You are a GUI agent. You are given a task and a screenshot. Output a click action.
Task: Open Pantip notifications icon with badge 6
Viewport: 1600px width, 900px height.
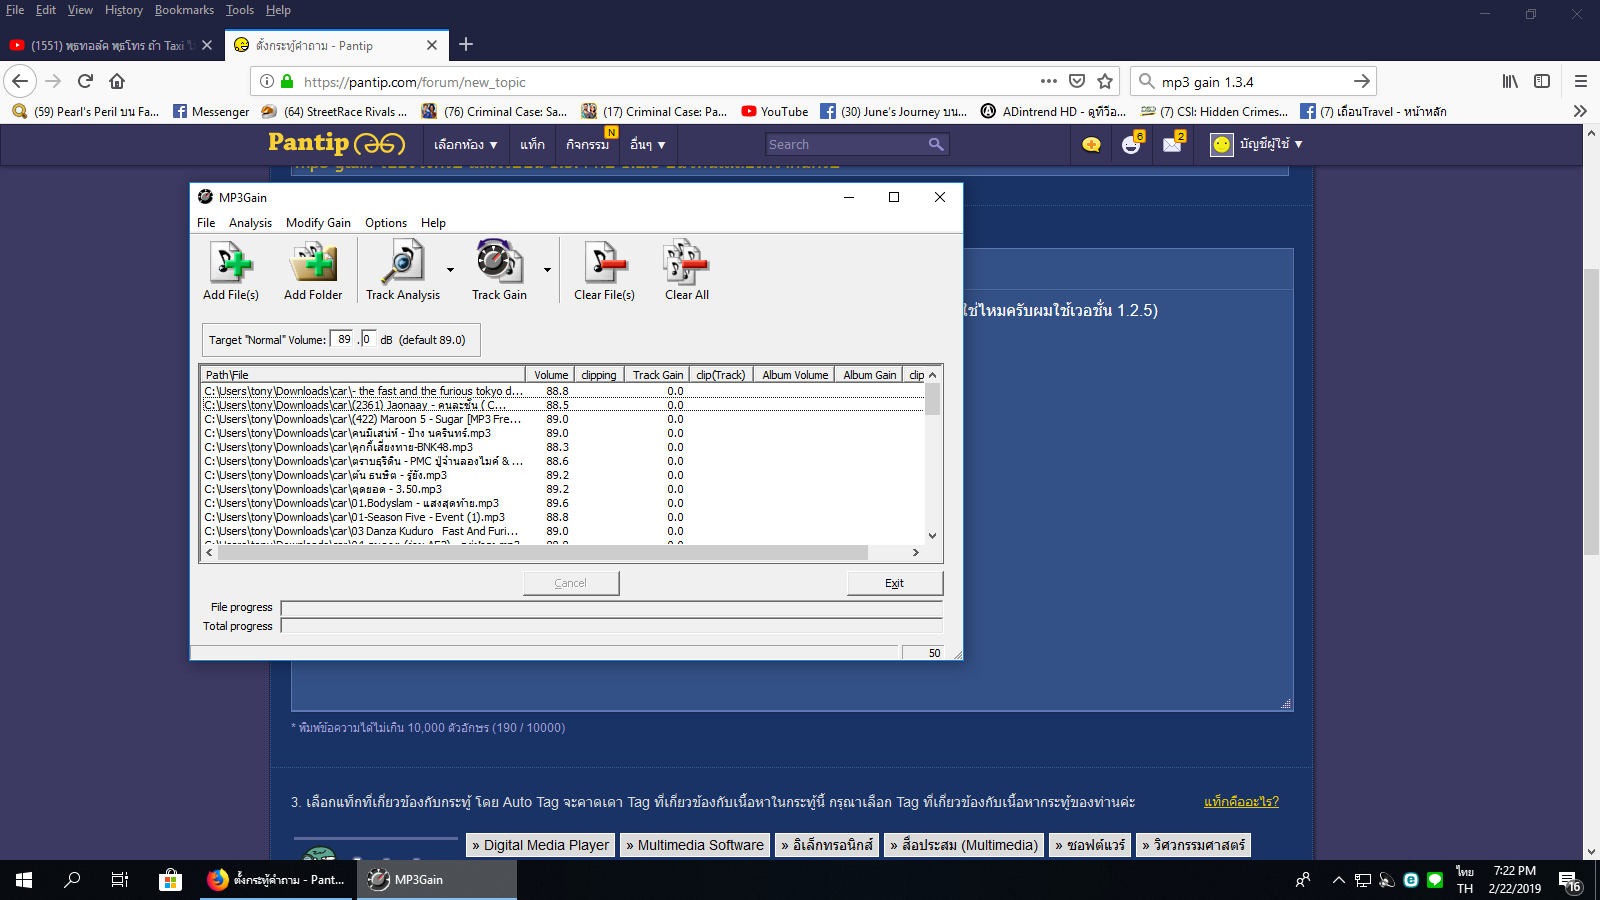click(1132, 143)
